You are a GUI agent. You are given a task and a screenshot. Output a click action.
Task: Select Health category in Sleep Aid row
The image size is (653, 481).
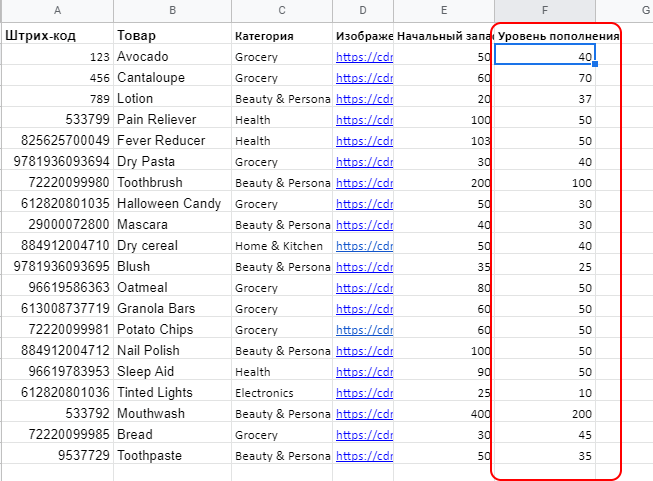click(282, 371)
